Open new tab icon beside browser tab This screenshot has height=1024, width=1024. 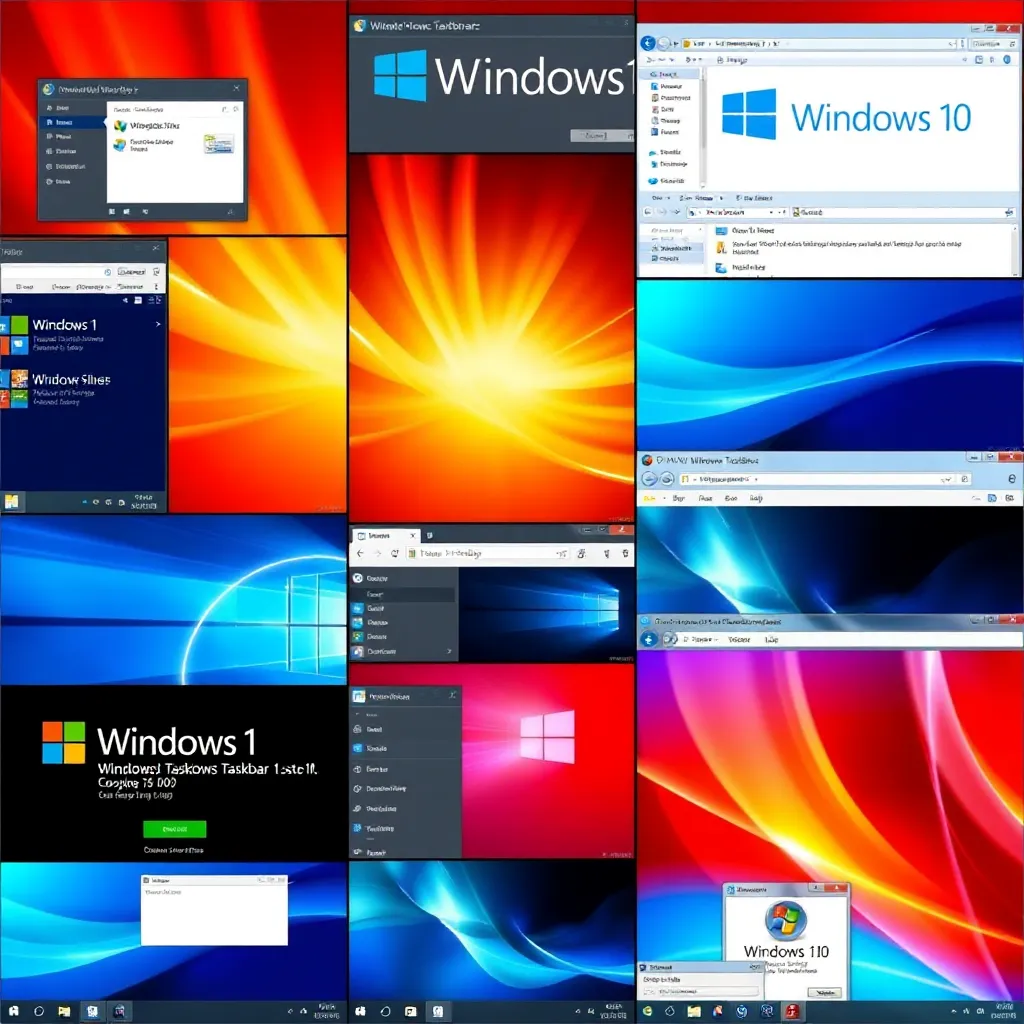430,536
